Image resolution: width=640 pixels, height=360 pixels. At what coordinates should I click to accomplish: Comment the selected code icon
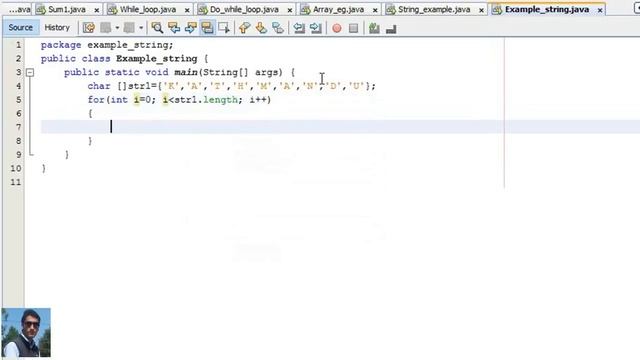[374, 28]
